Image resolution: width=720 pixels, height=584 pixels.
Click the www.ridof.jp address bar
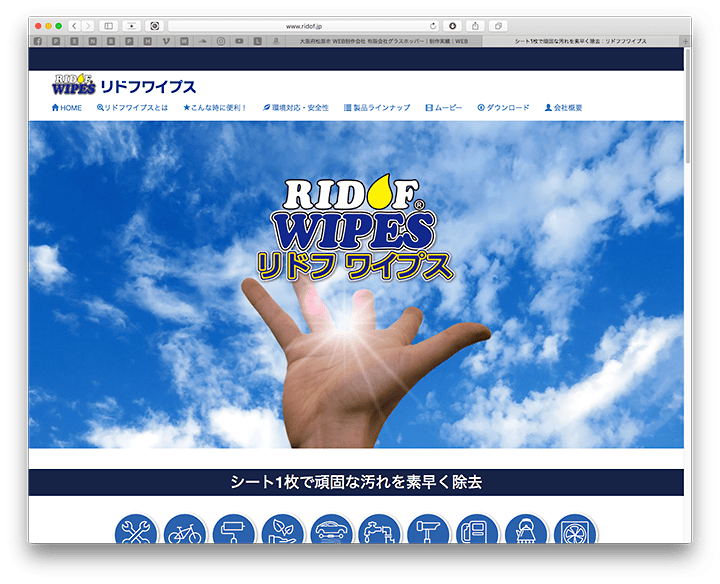[304, 26]
